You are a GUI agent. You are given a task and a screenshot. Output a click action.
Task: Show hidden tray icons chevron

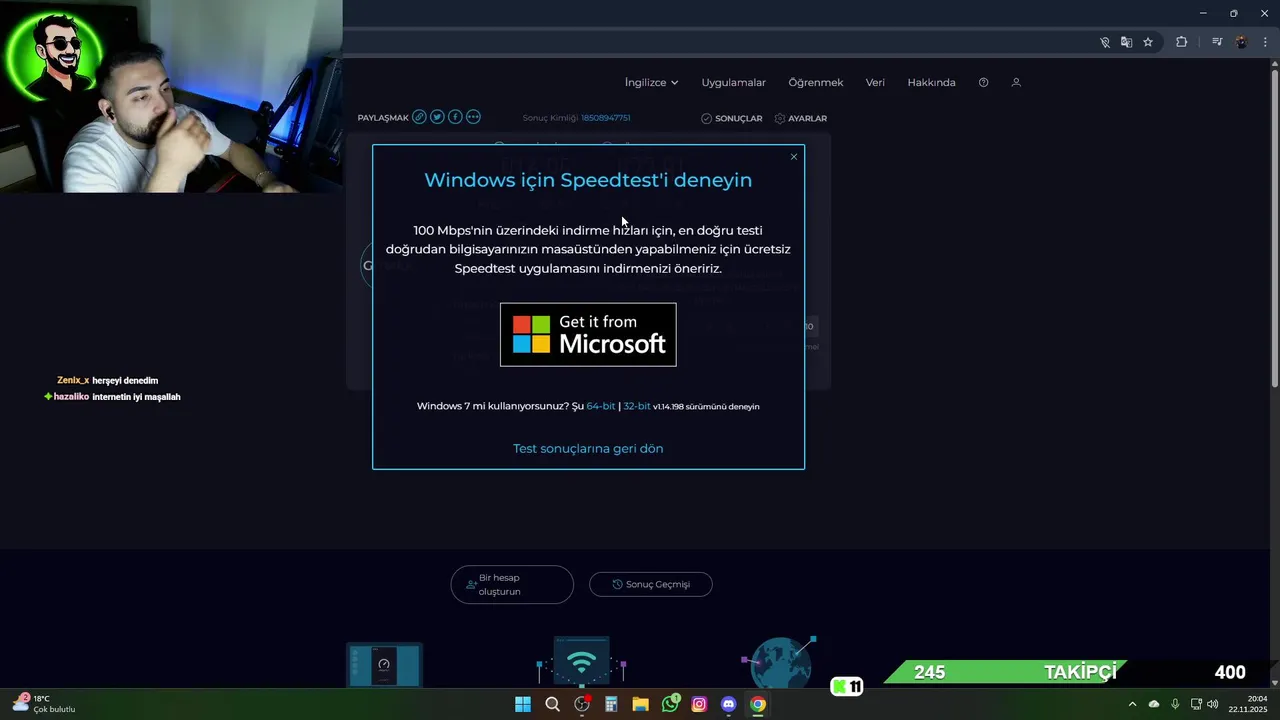1132,704
